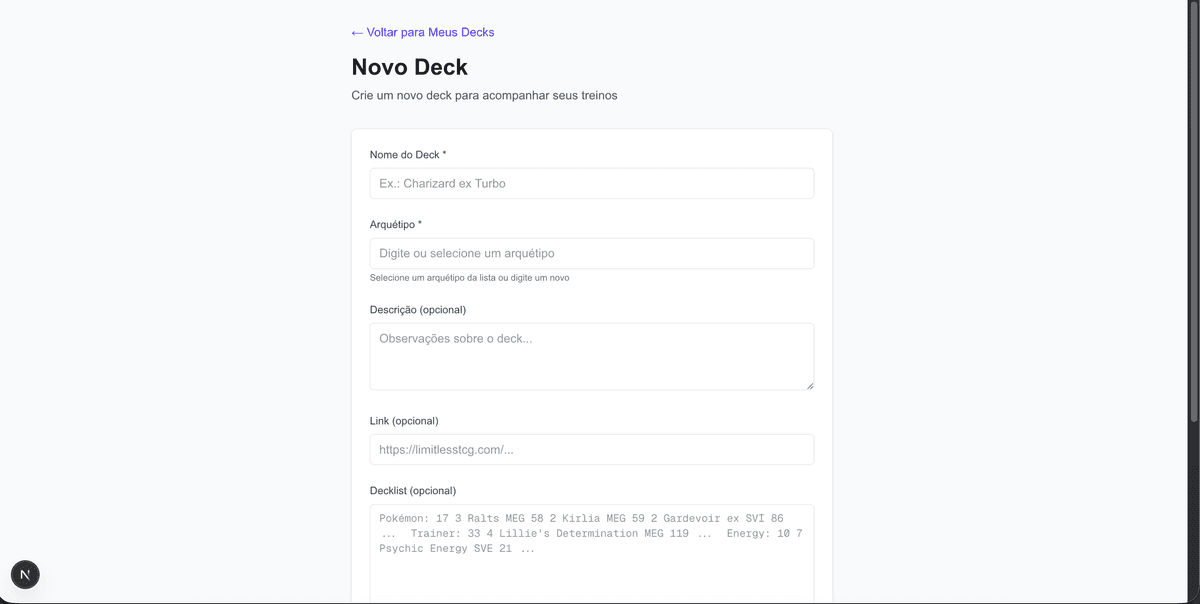Go back via Voltar para Meus Decks
Viewport: 1200px width, 604px height.
[430, 32]
